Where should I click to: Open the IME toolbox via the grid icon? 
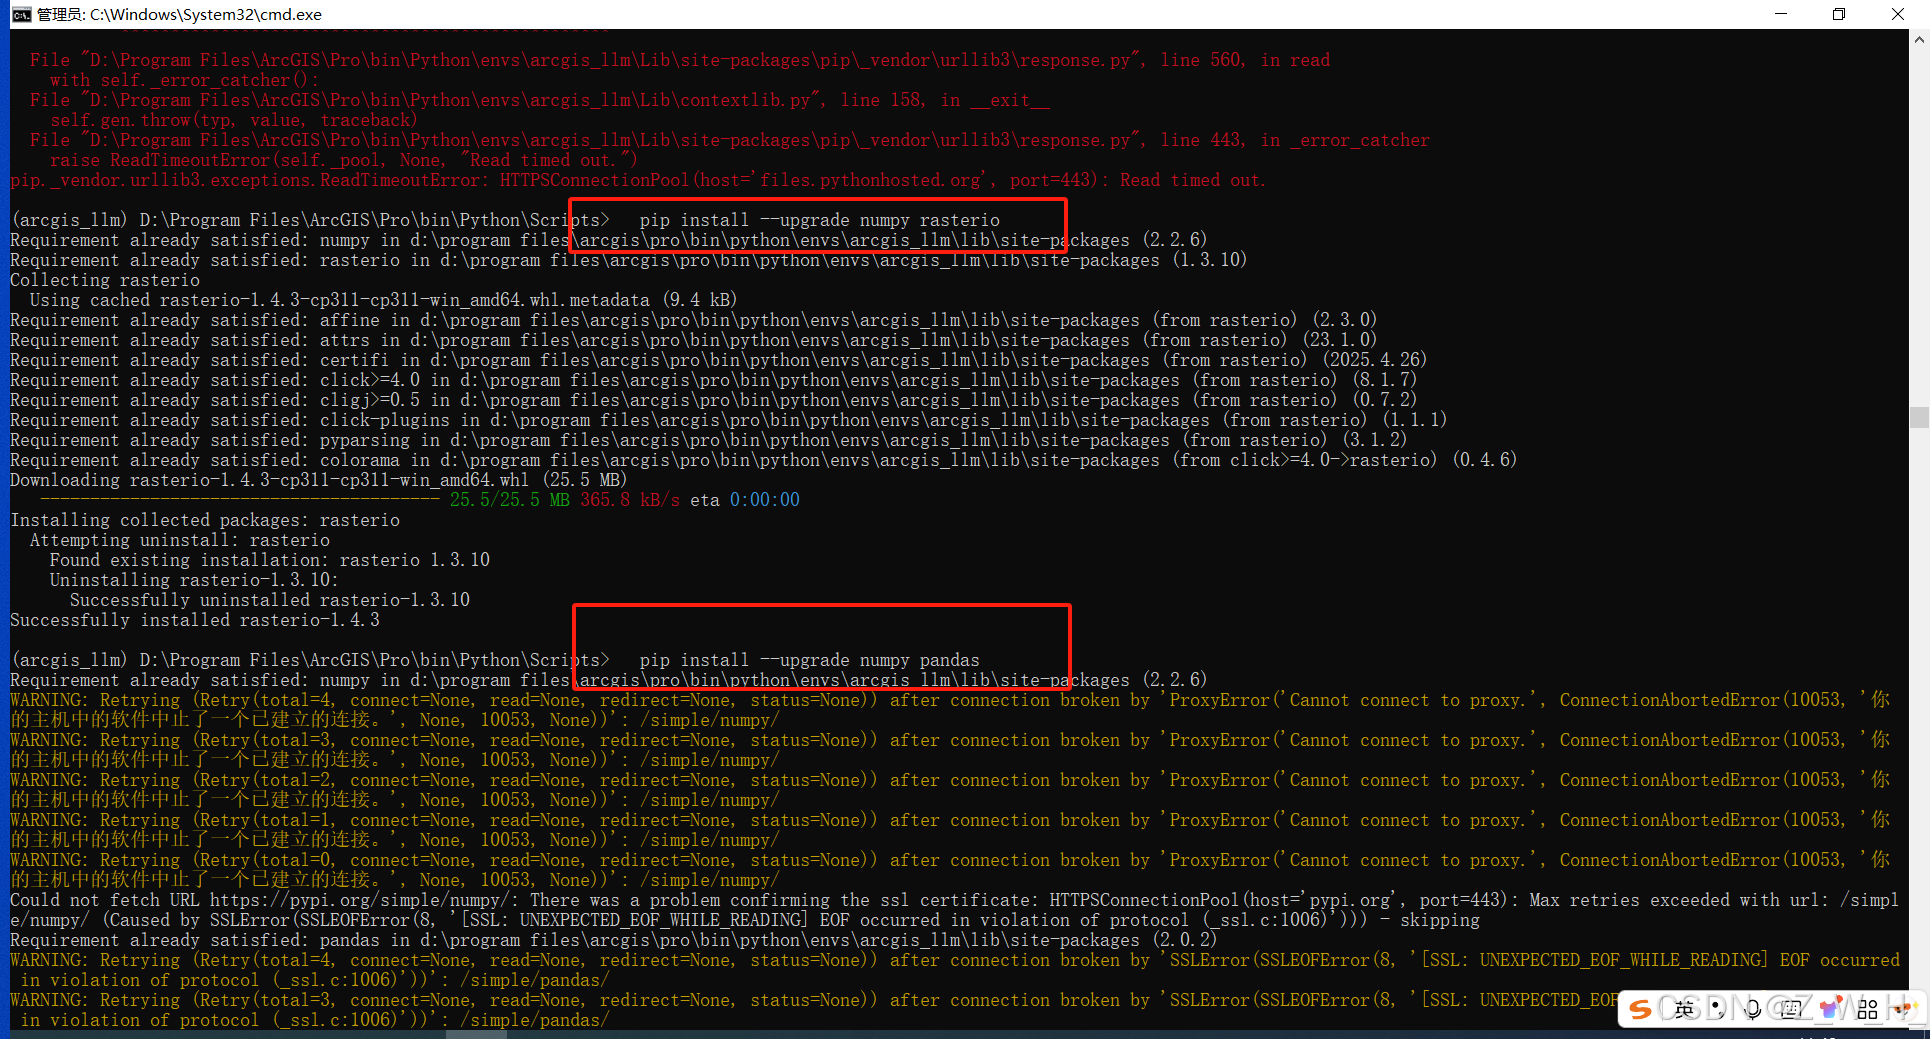pyautogui.click(x=1867, y=1009)
